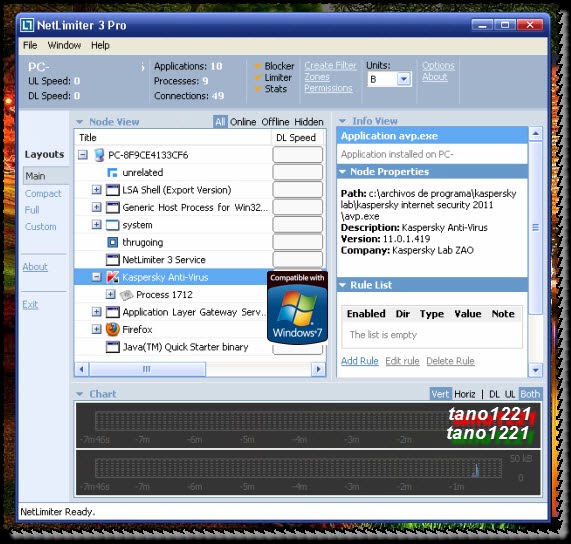Show only UL in chart
Image resolution: width=571 pixels, height=544 pixels.
tap(510, 394)
